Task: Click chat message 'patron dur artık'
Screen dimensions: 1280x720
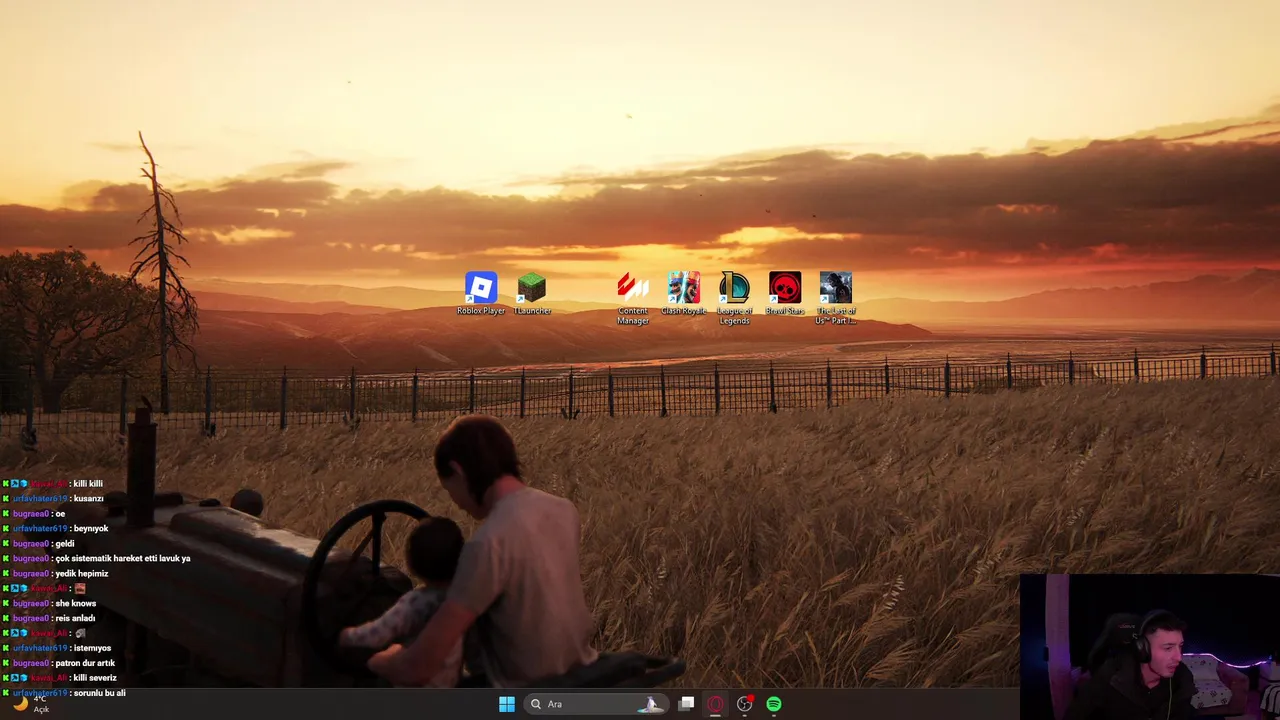Action: pos(85,663)
